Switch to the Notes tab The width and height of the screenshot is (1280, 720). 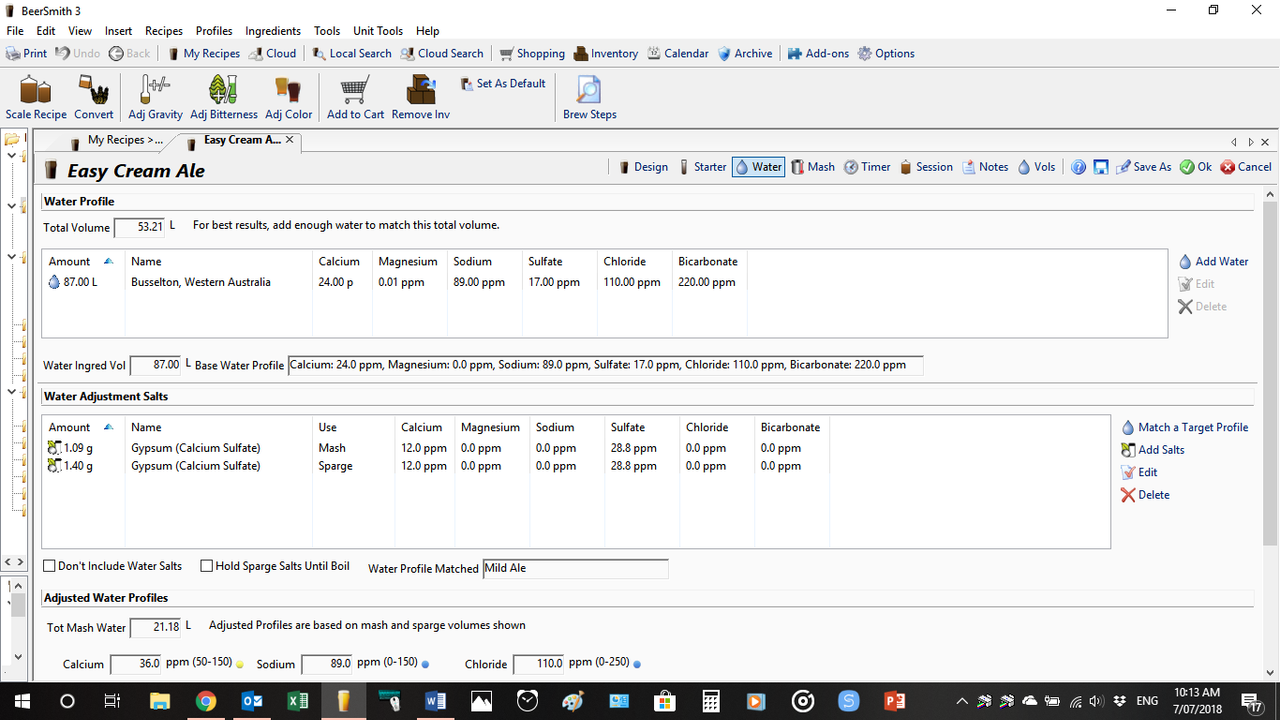click(986, 167)
